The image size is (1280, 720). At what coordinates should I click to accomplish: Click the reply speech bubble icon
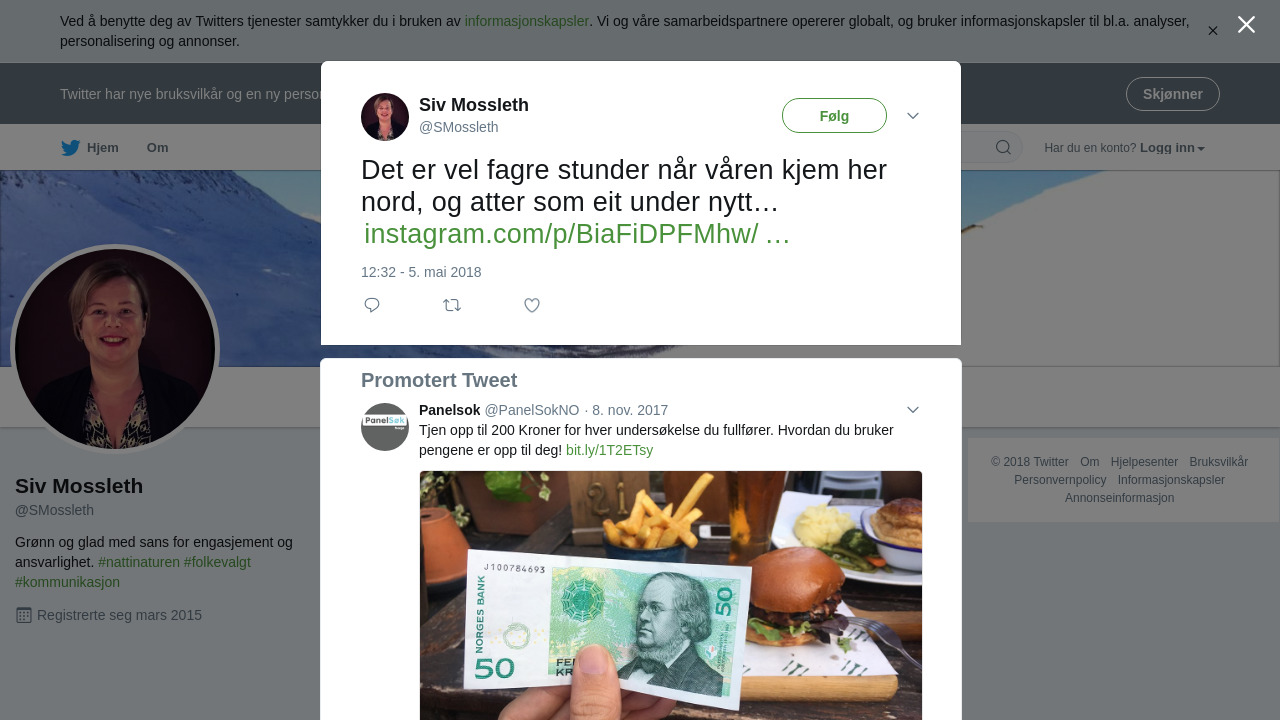(372, 305)
